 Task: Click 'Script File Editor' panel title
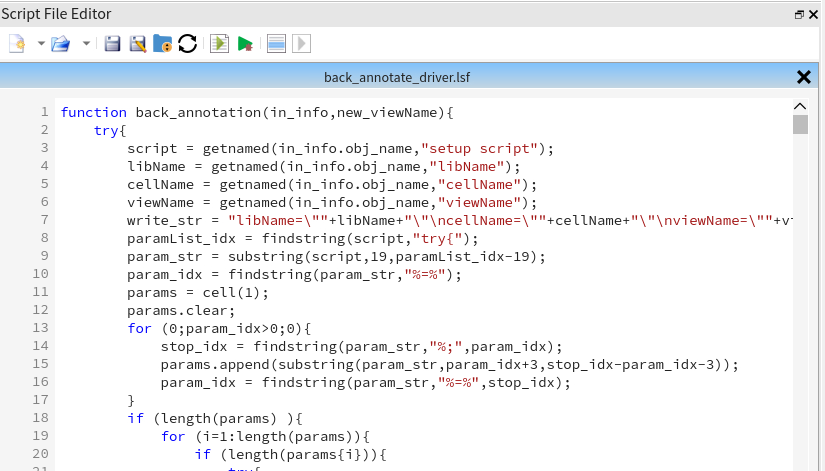56,14
